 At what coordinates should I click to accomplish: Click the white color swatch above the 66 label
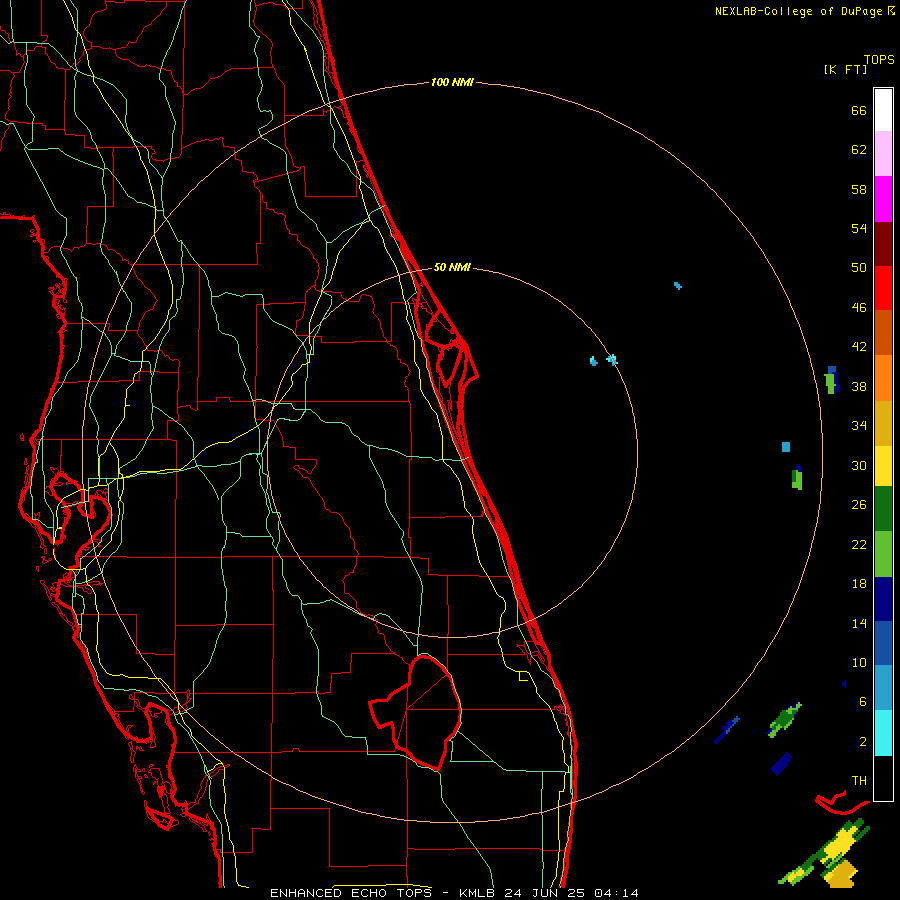point(883,110)
